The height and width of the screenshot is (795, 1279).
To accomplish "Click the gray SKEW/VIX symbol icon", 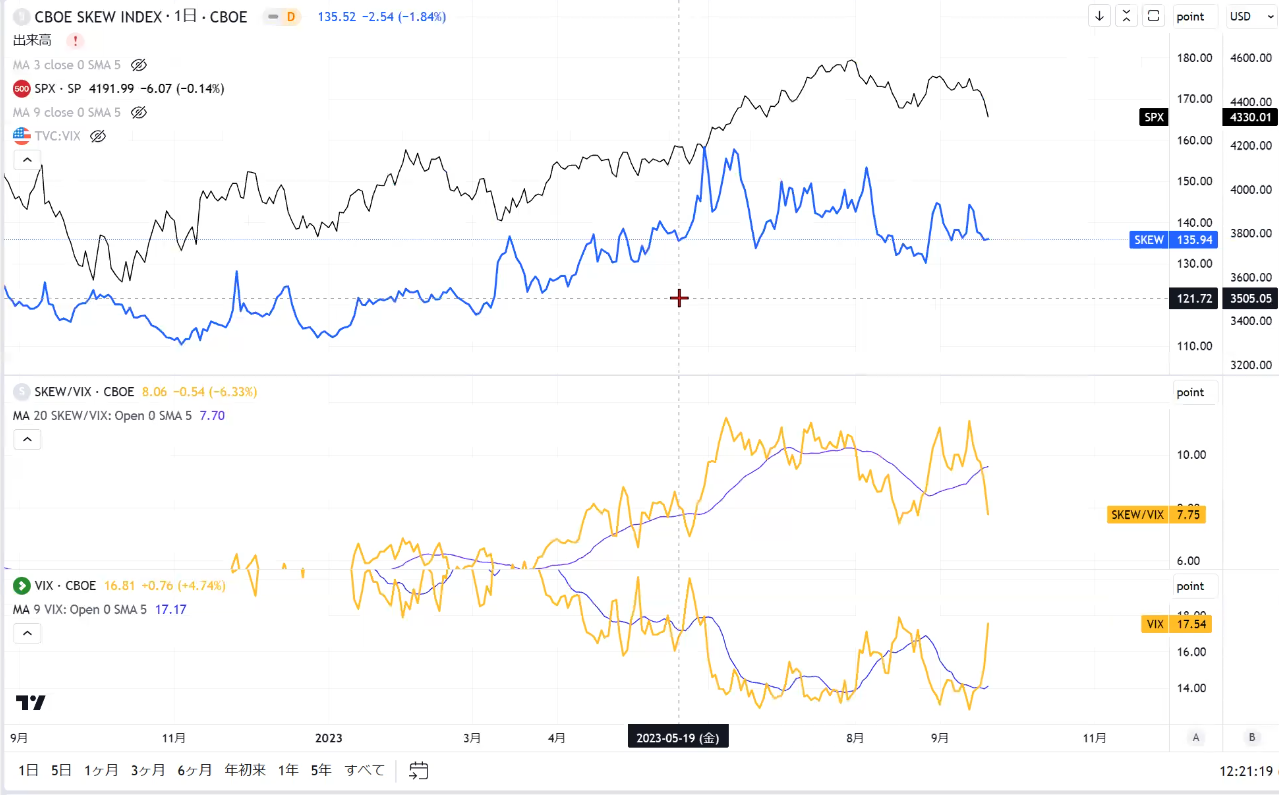I will pos(21,392).
